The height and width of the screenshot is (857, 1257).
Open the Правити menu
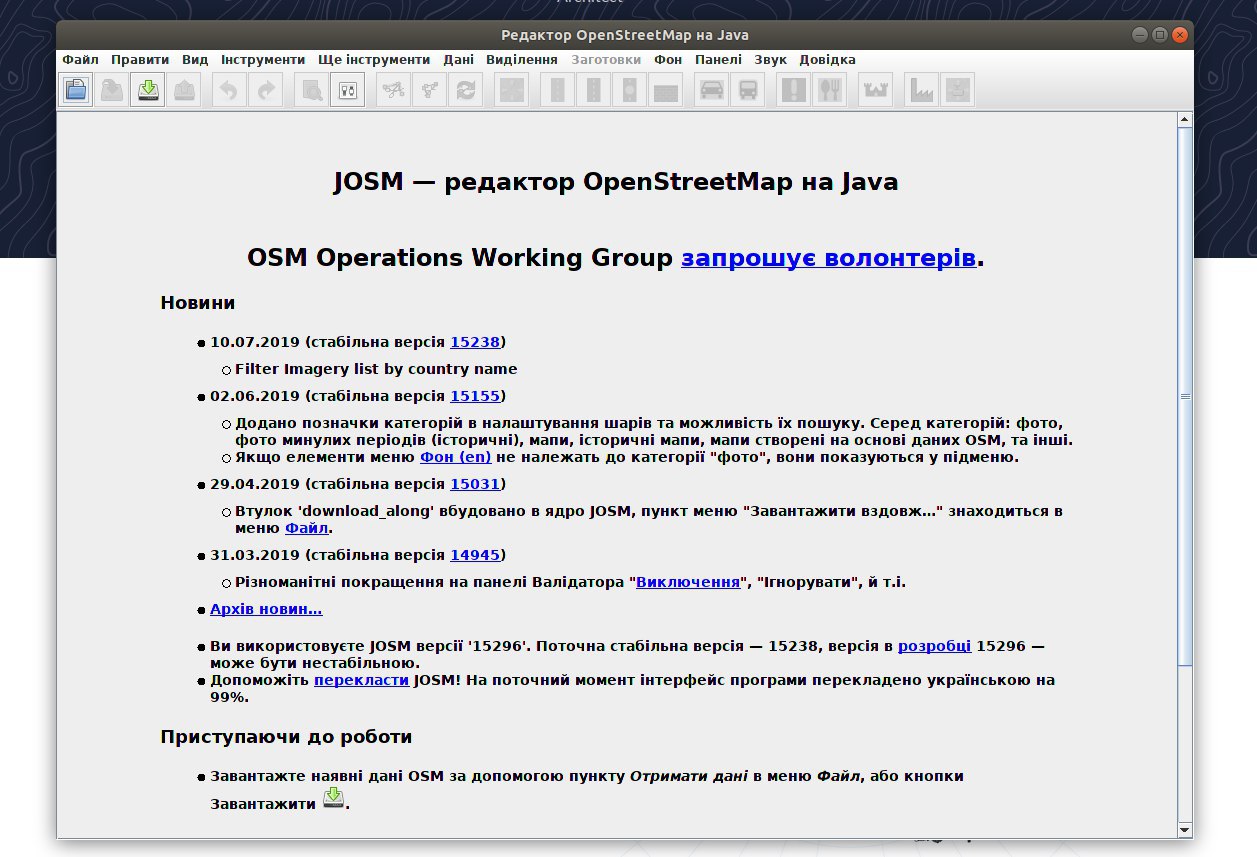point(140,60)
